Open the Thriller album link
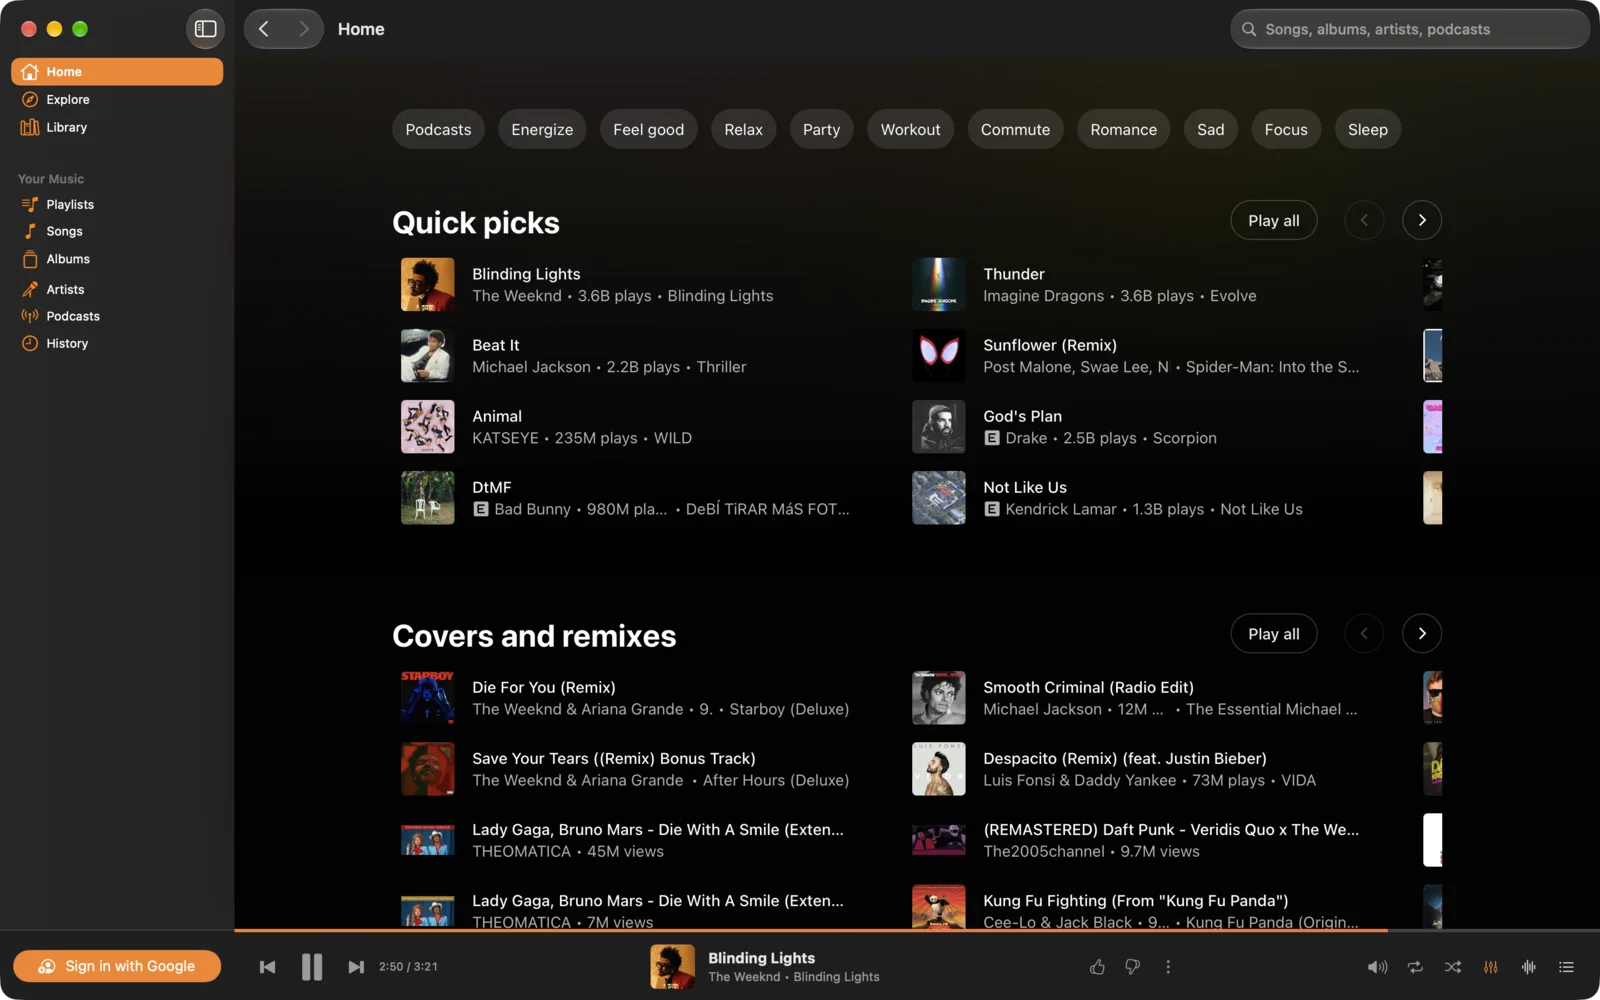 (x=721, y=367)
